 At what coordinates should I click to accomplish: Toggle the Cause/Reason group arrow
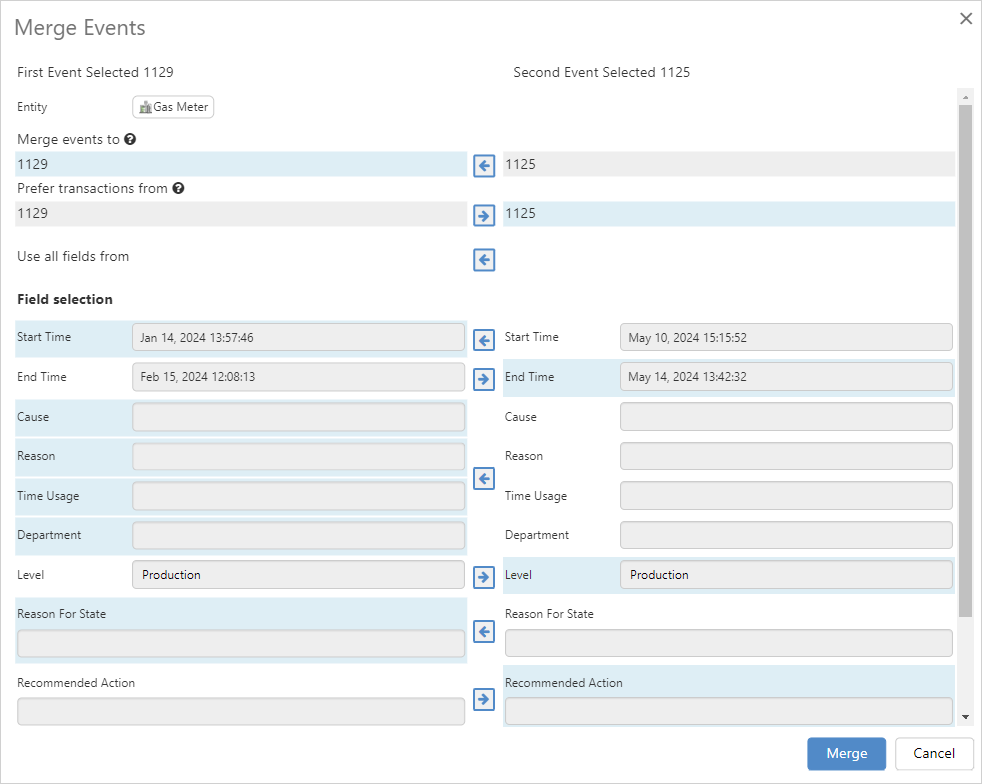484,478
